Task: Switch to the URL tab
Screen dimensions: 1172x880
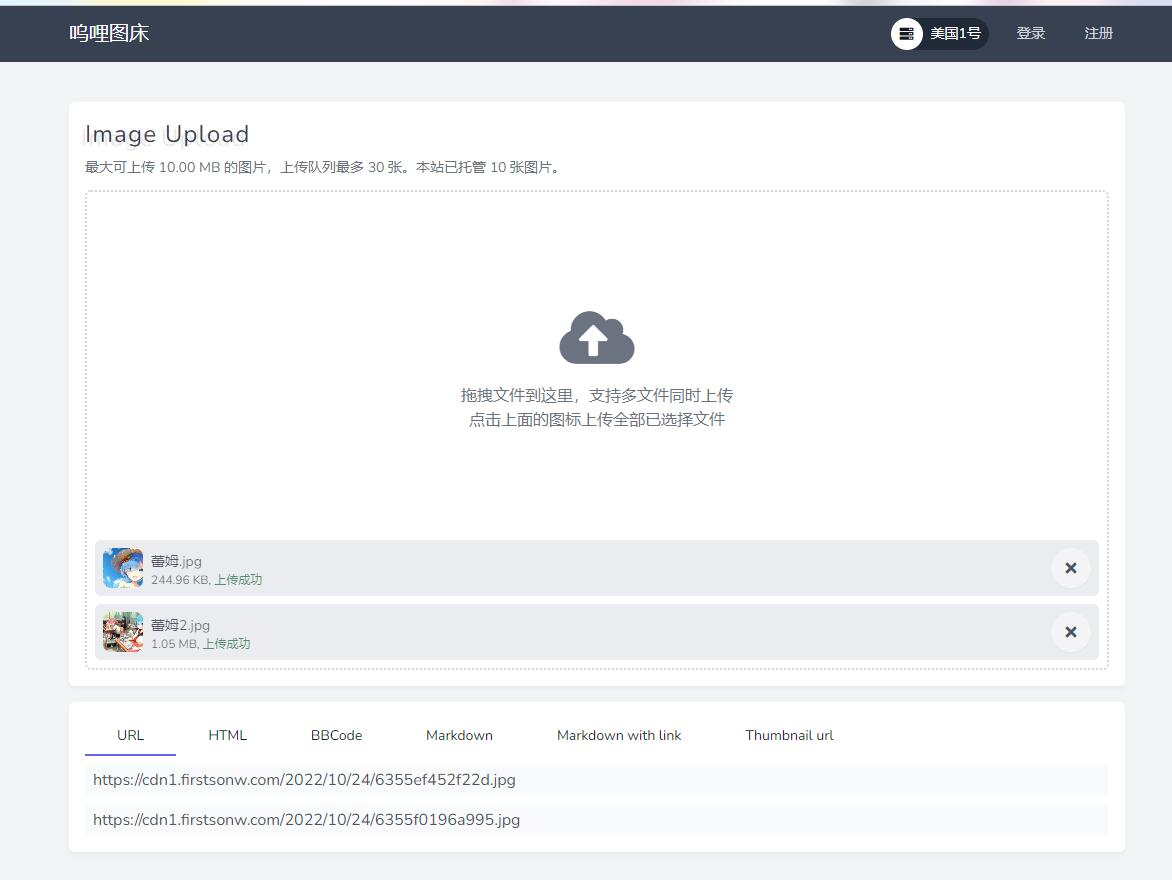Action: coord(130,736)
